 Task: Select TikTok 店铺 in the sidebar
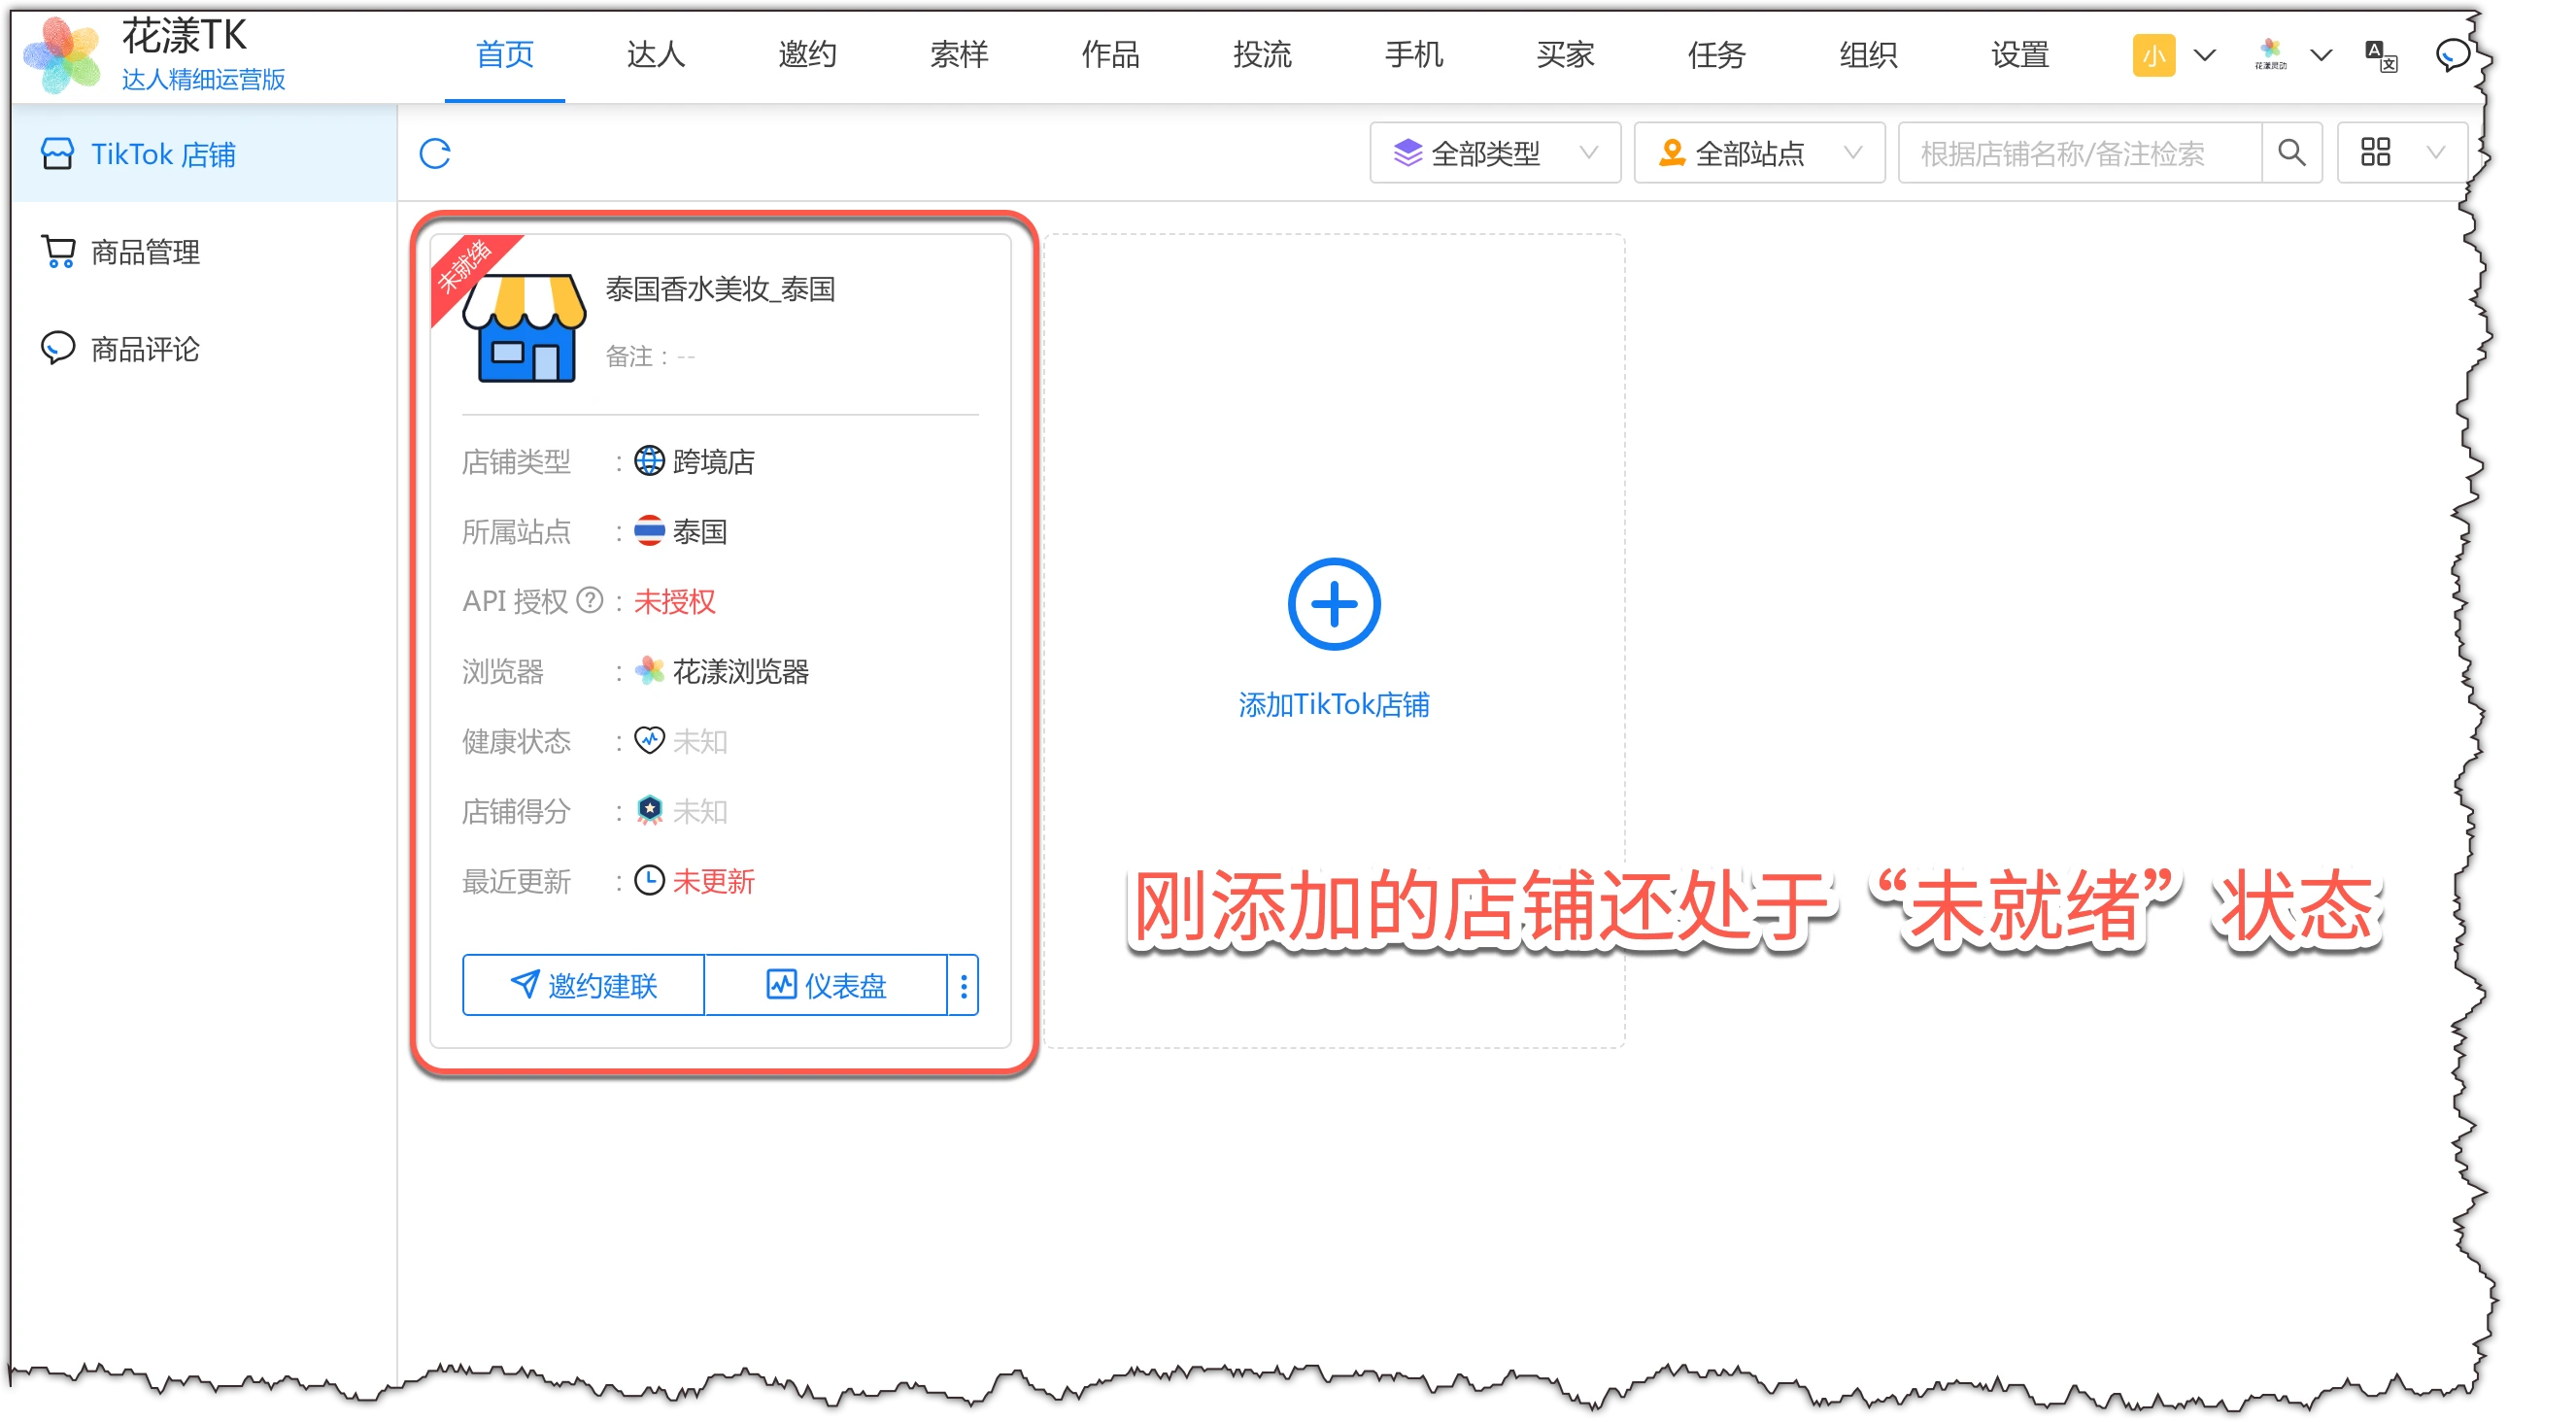pyautogui.click(x=204, y=154)
